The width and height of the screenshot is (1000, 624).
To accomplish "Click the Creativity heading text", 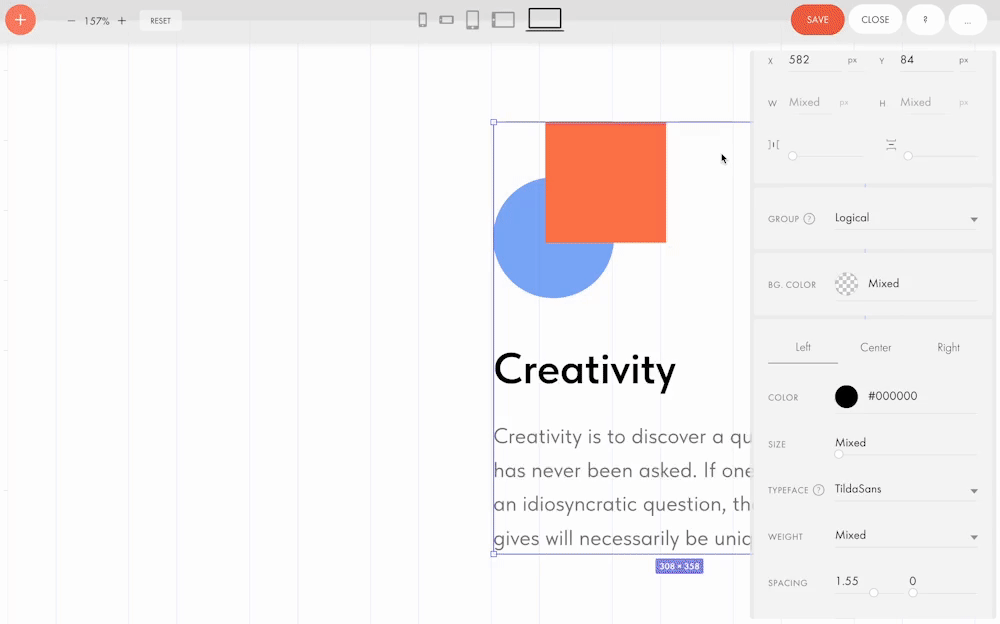I will [x=585, y=371].
